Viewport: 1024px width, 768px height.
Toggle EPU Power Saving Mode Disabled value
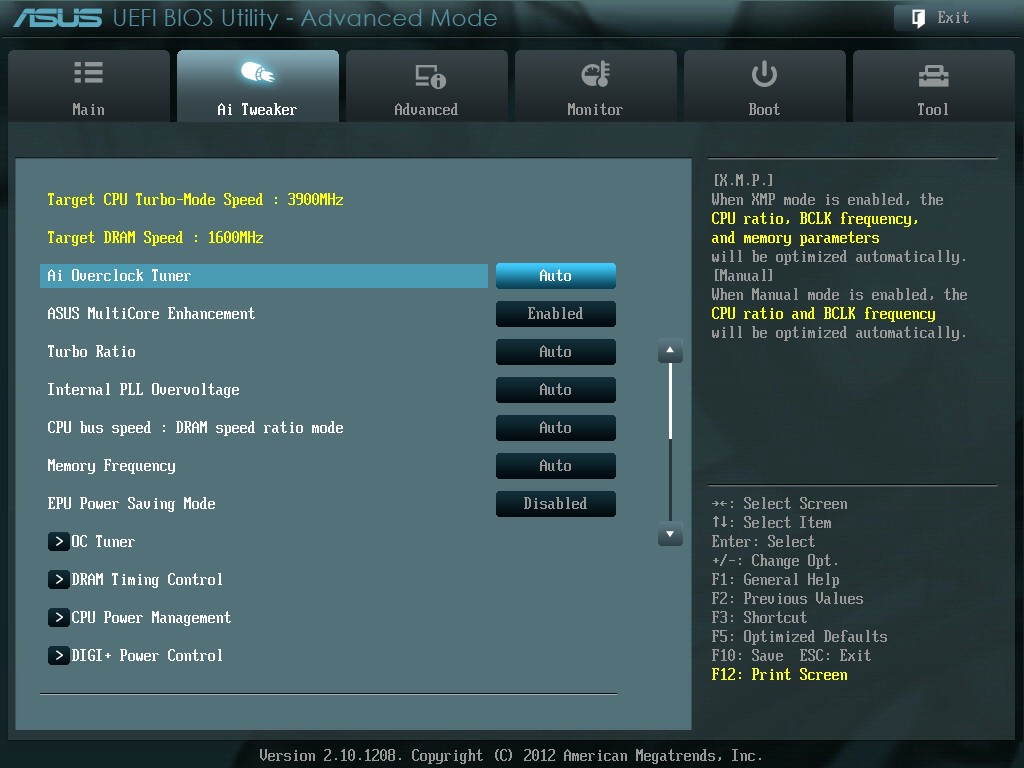[x=555, y=504]
